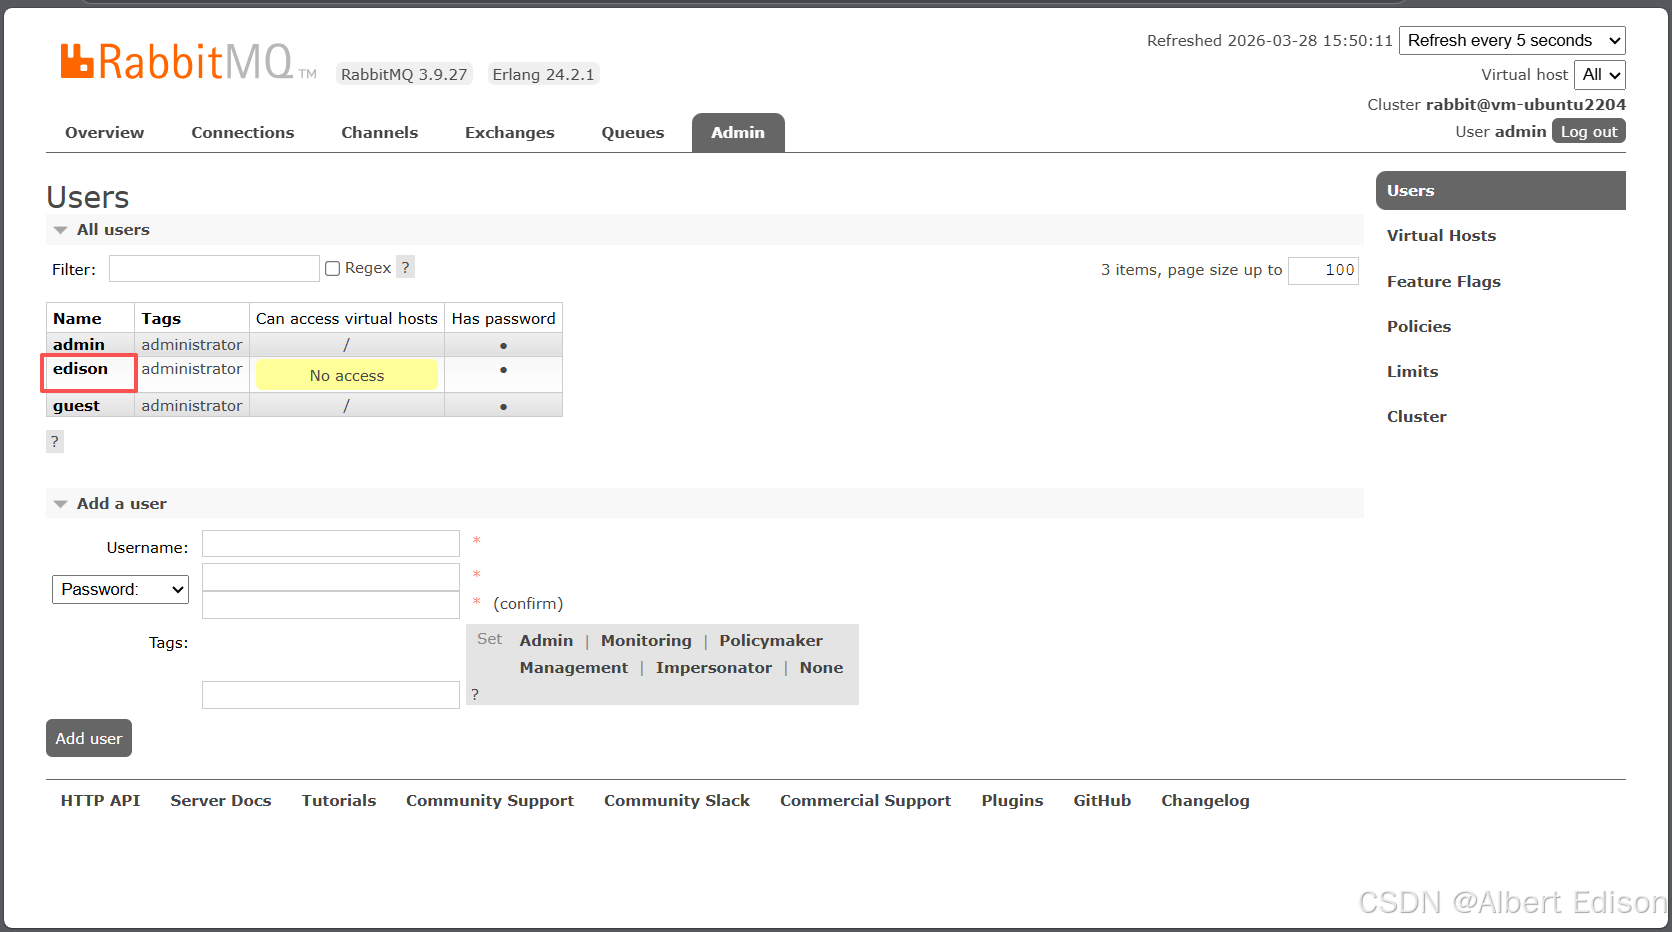Switch to the Exchanges tab
Viewport: 1672px width, 932px height.
coord(510,132)
